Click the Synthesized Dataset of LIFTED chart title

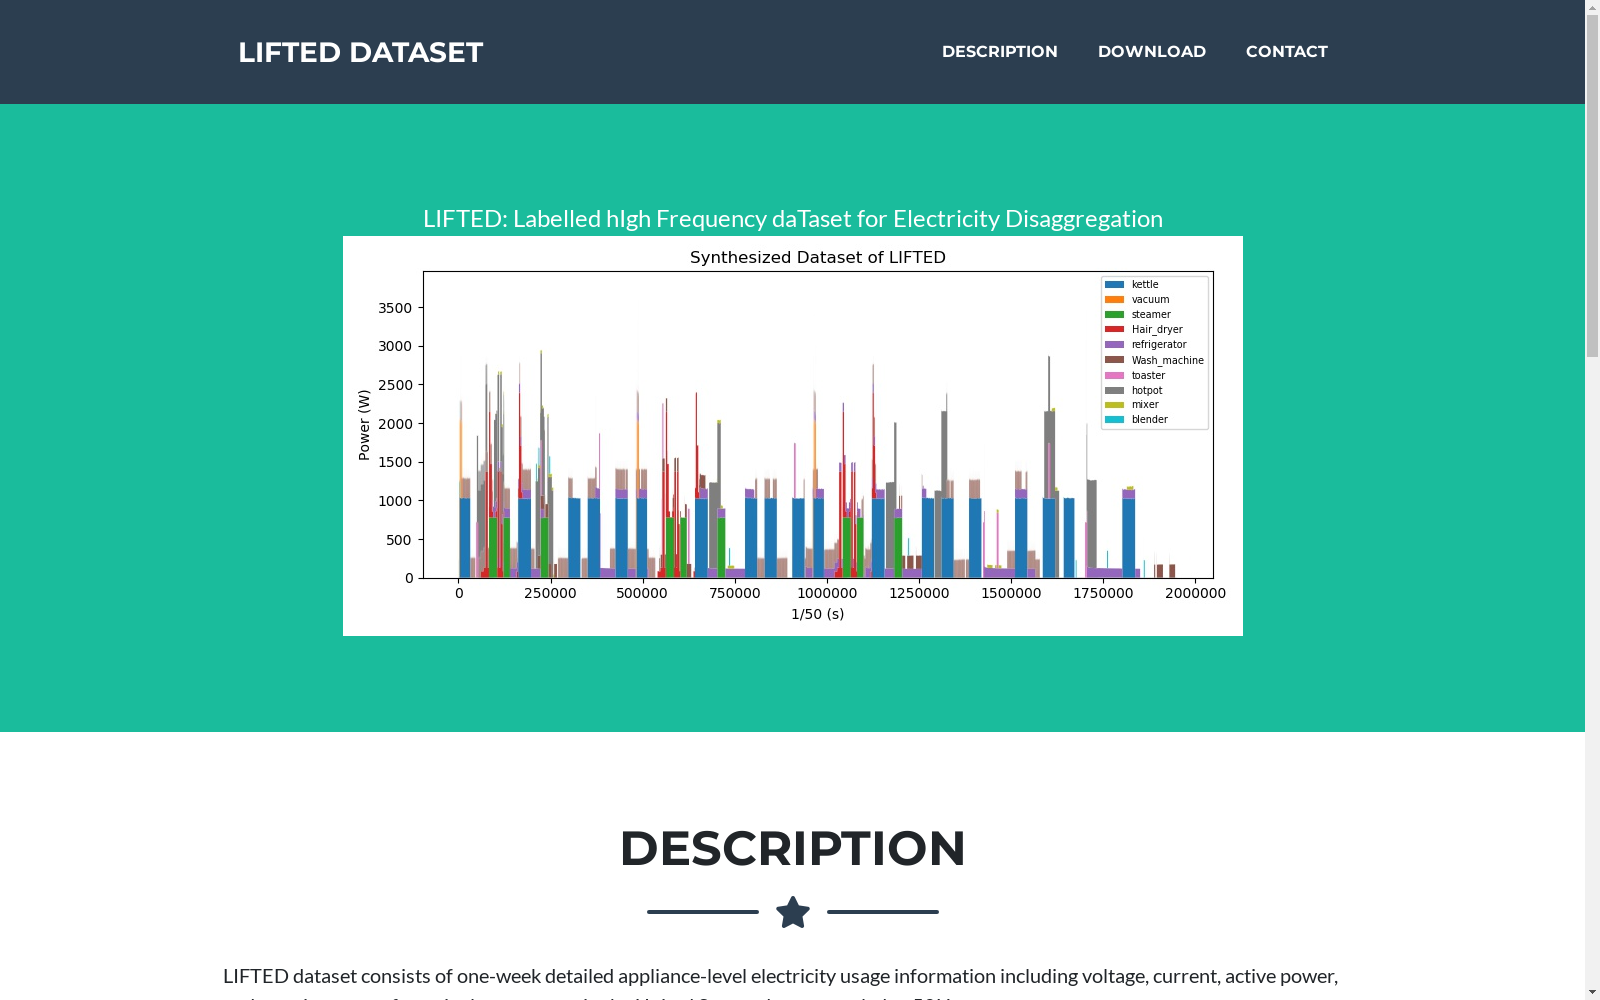(x=818, y=258)
